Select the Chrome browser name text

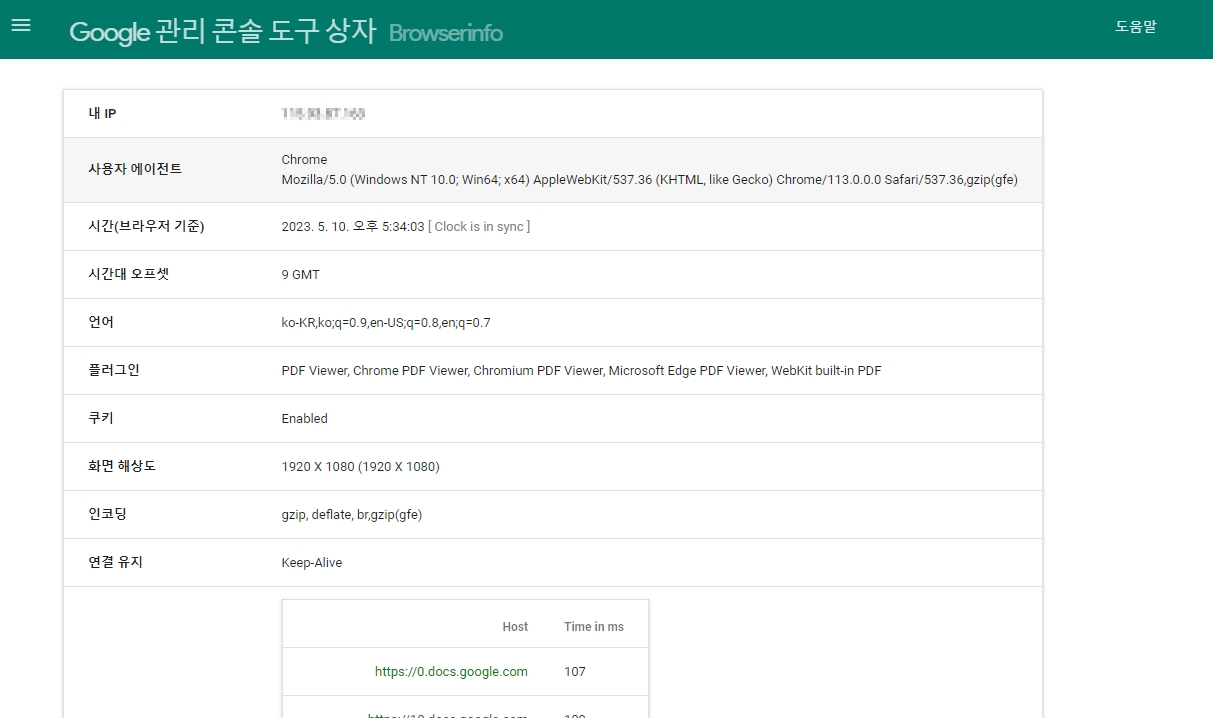304,160
